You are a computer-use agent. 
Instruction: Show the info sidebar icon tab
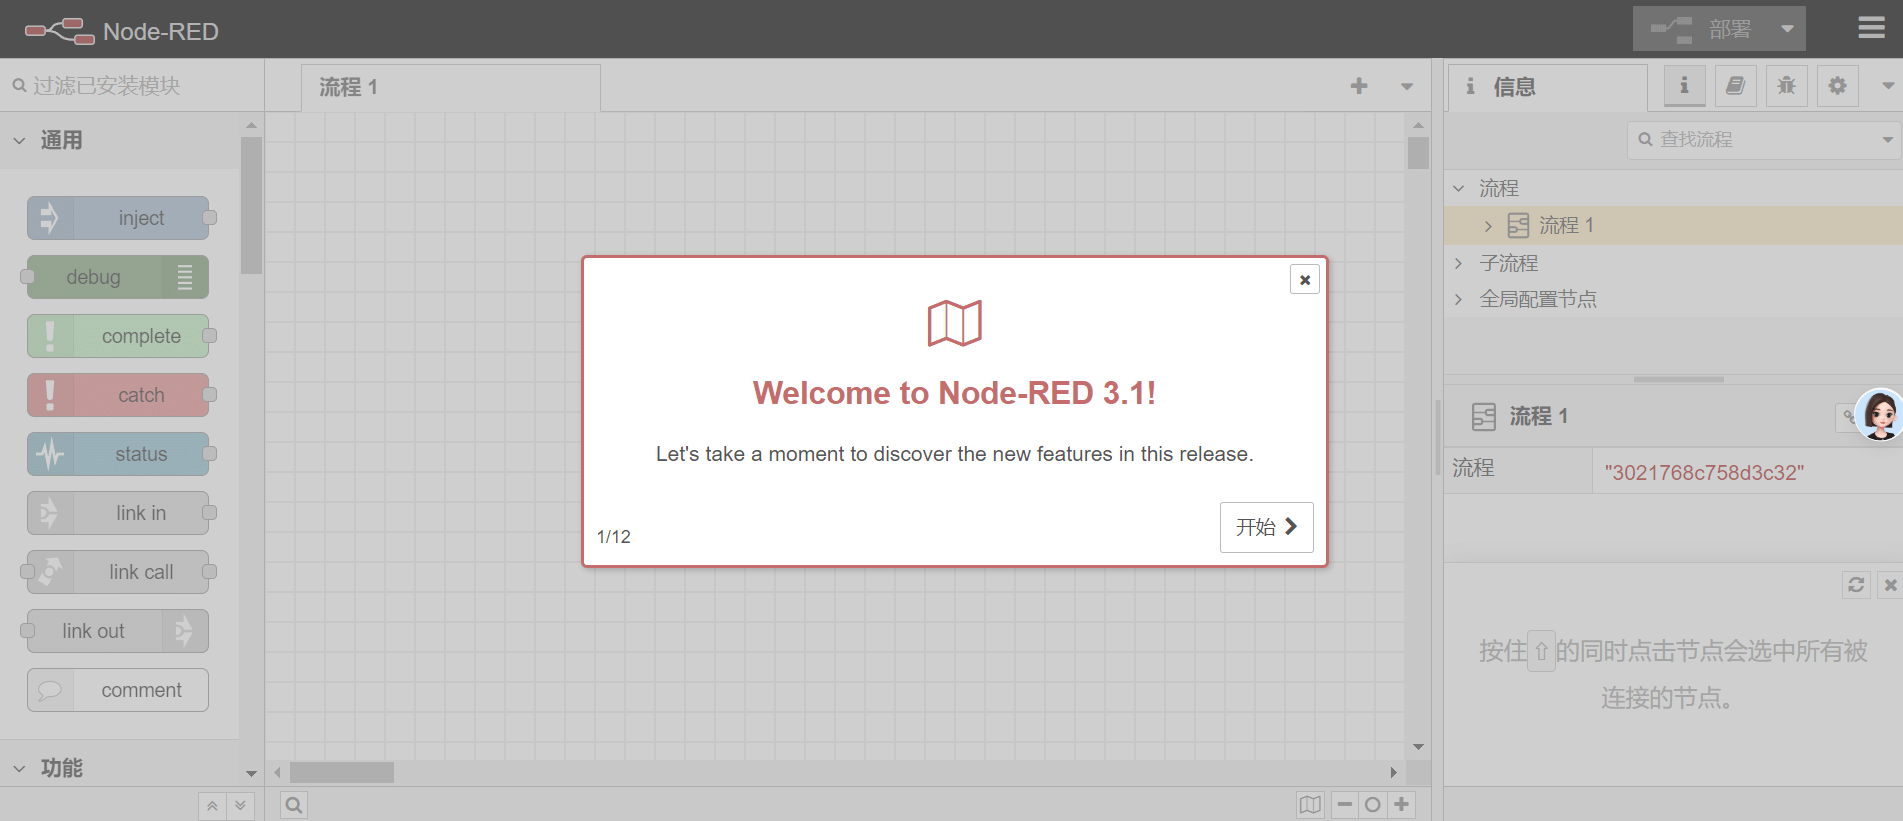[1684, 86]
